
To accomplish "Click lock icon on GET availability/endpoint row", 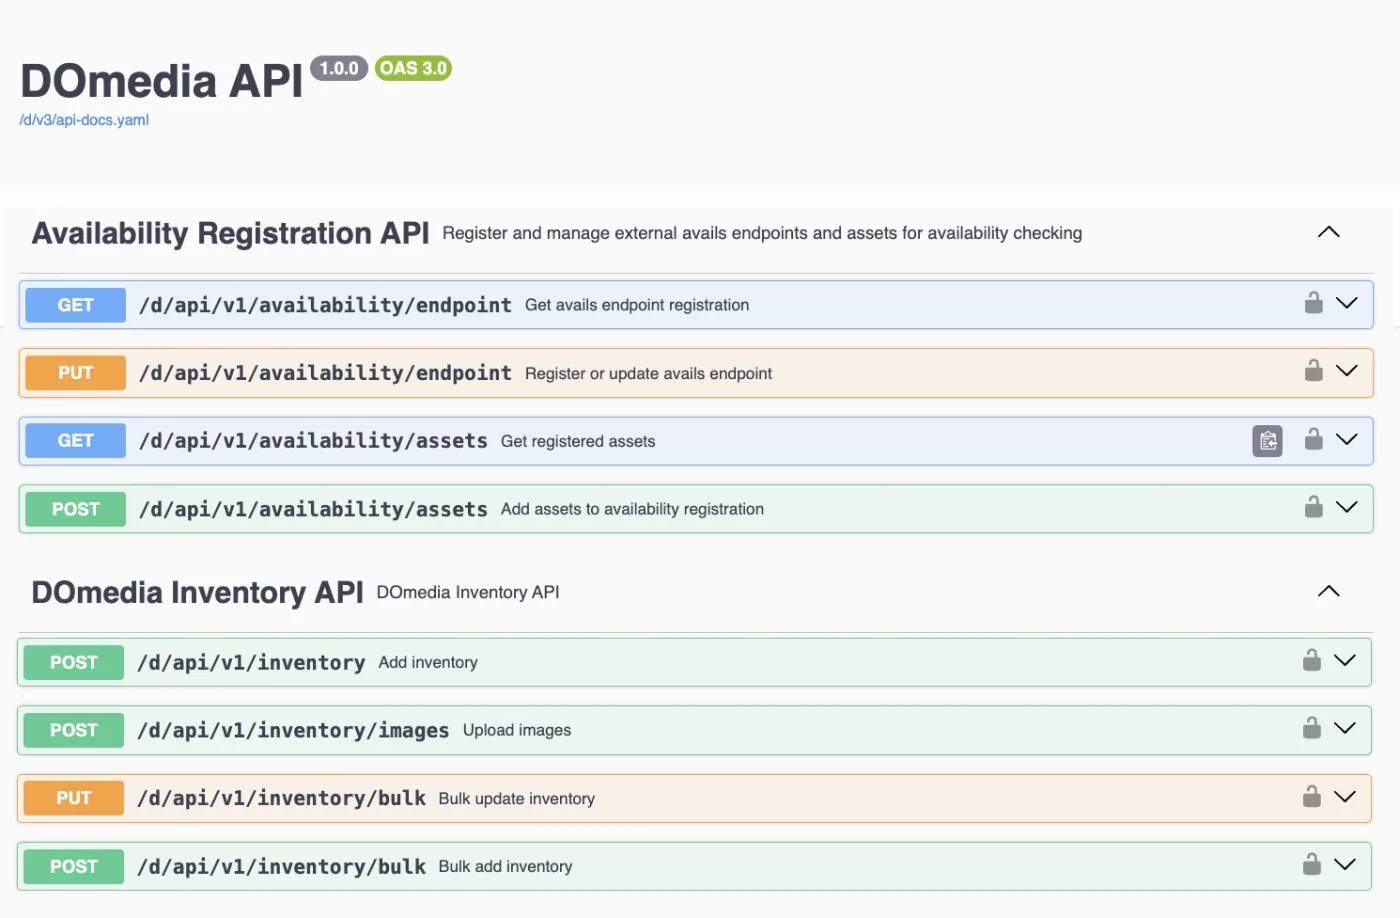I will click(x=1313, y=303).
